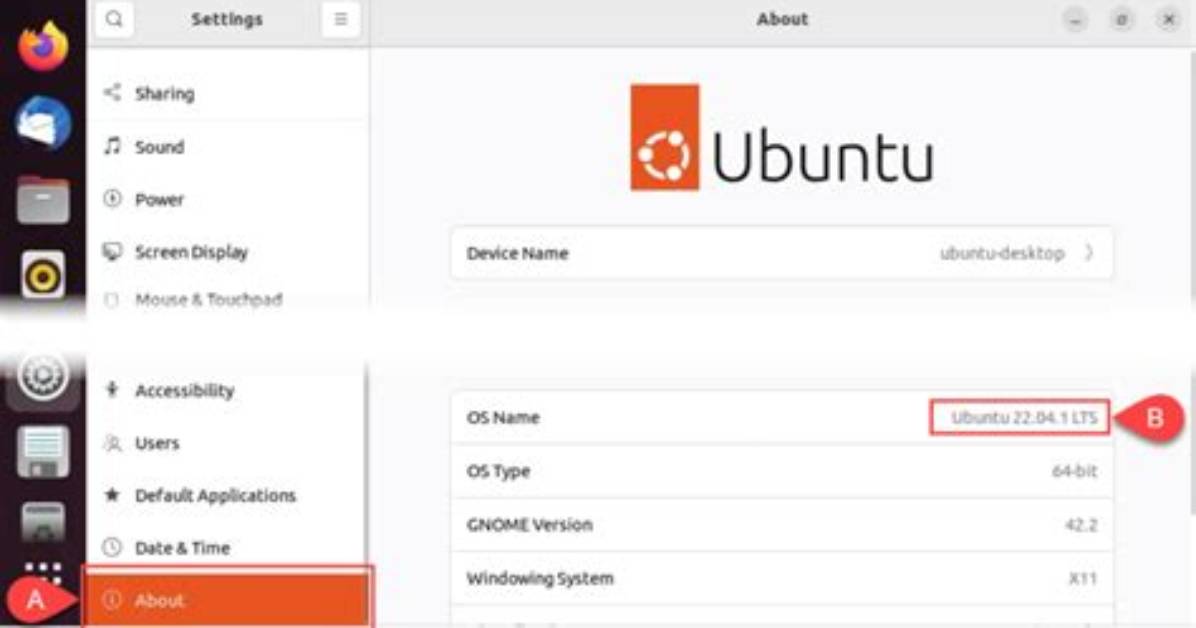Close the Settings window
The image size is (1196, 628).
pyautogui.click(x=1169, y=19)
